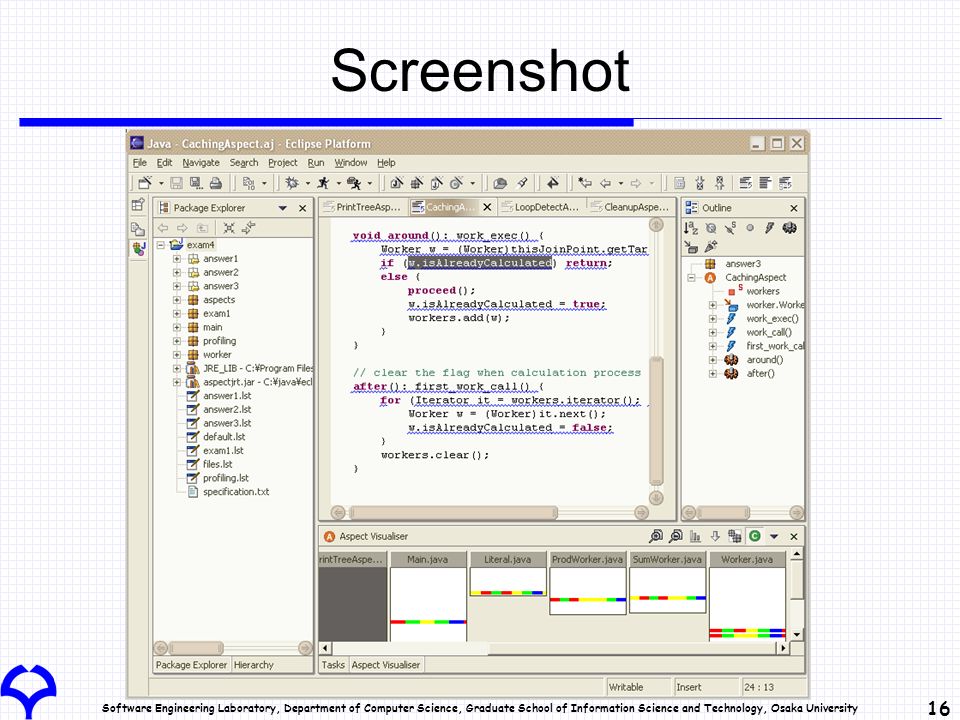The width and height of the screenshot is (960, 720).
Task: Click the Back arrow in main toolbar
Action: pos(606,182)
